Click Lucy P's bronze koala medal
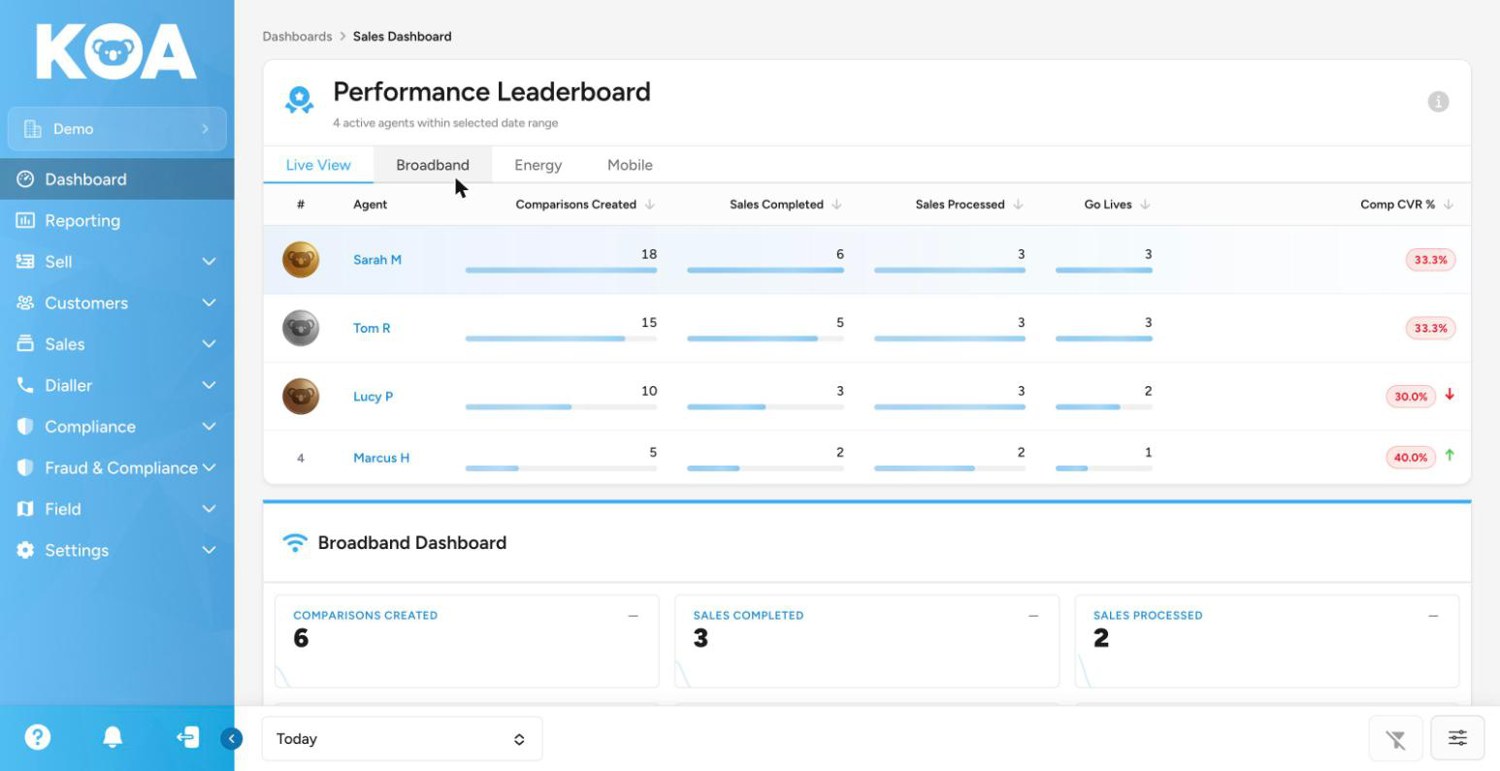Screen dimensions: 1500x771 tap(301, 396)
